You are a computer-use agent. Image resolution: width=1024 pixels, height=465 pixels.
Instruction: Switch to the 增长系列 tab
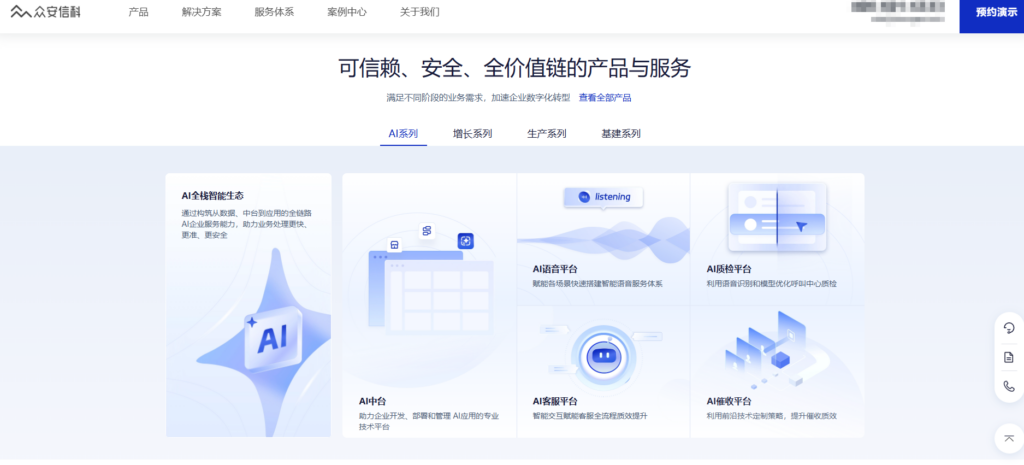472,134
